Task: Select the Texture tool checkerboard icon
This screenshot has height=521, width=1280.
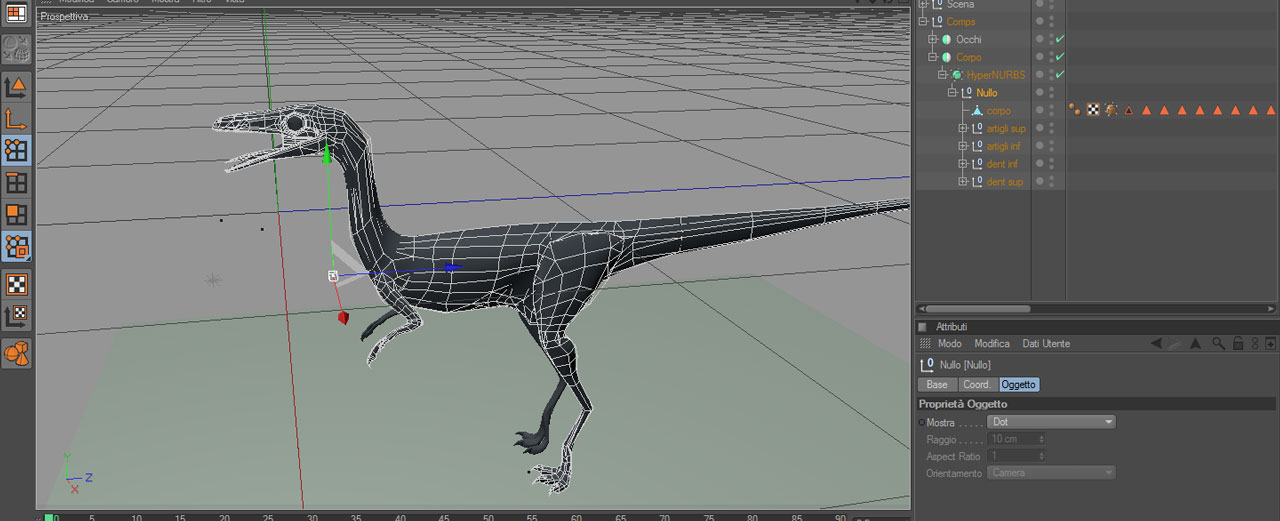Action: 17,284
